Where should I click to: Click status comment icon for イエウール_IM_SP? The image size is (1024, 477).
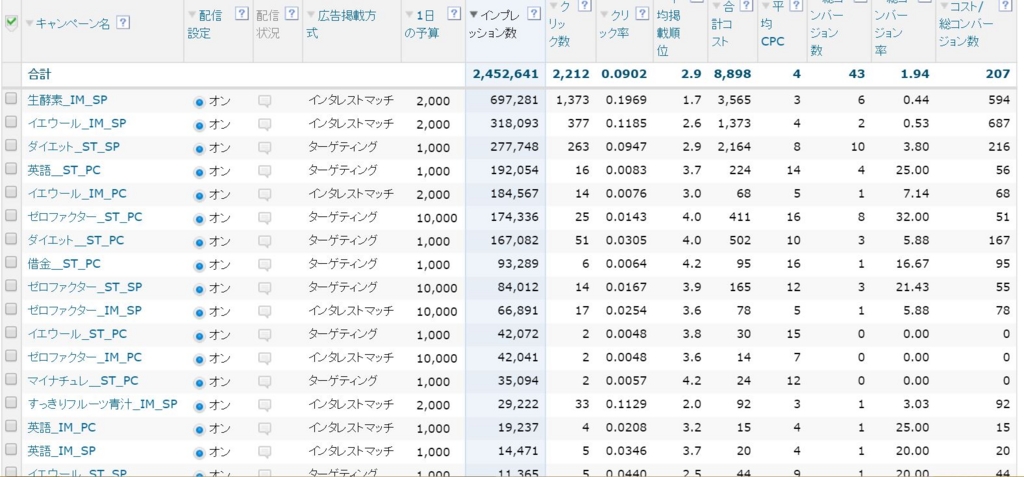coord(264,125)
